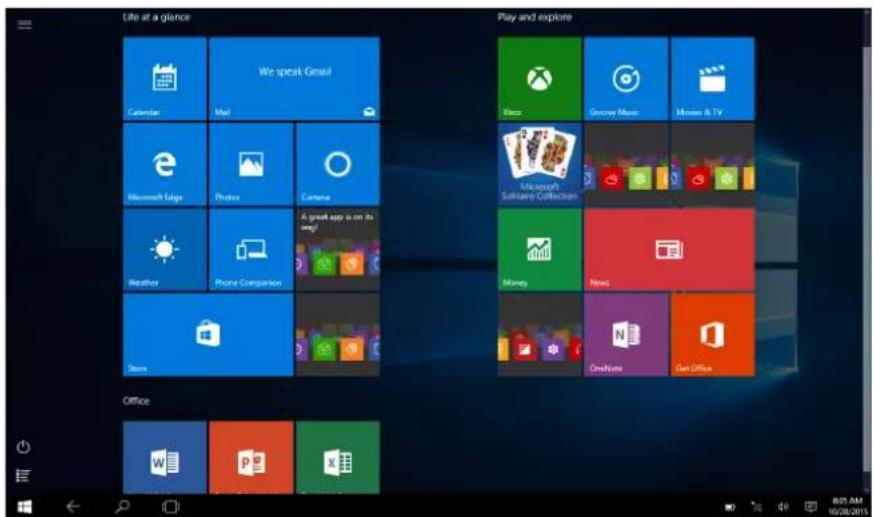The height and width of the screenshot is (517, 873).
Task: Expand the hamburger menu at top left
Action: 25,23
